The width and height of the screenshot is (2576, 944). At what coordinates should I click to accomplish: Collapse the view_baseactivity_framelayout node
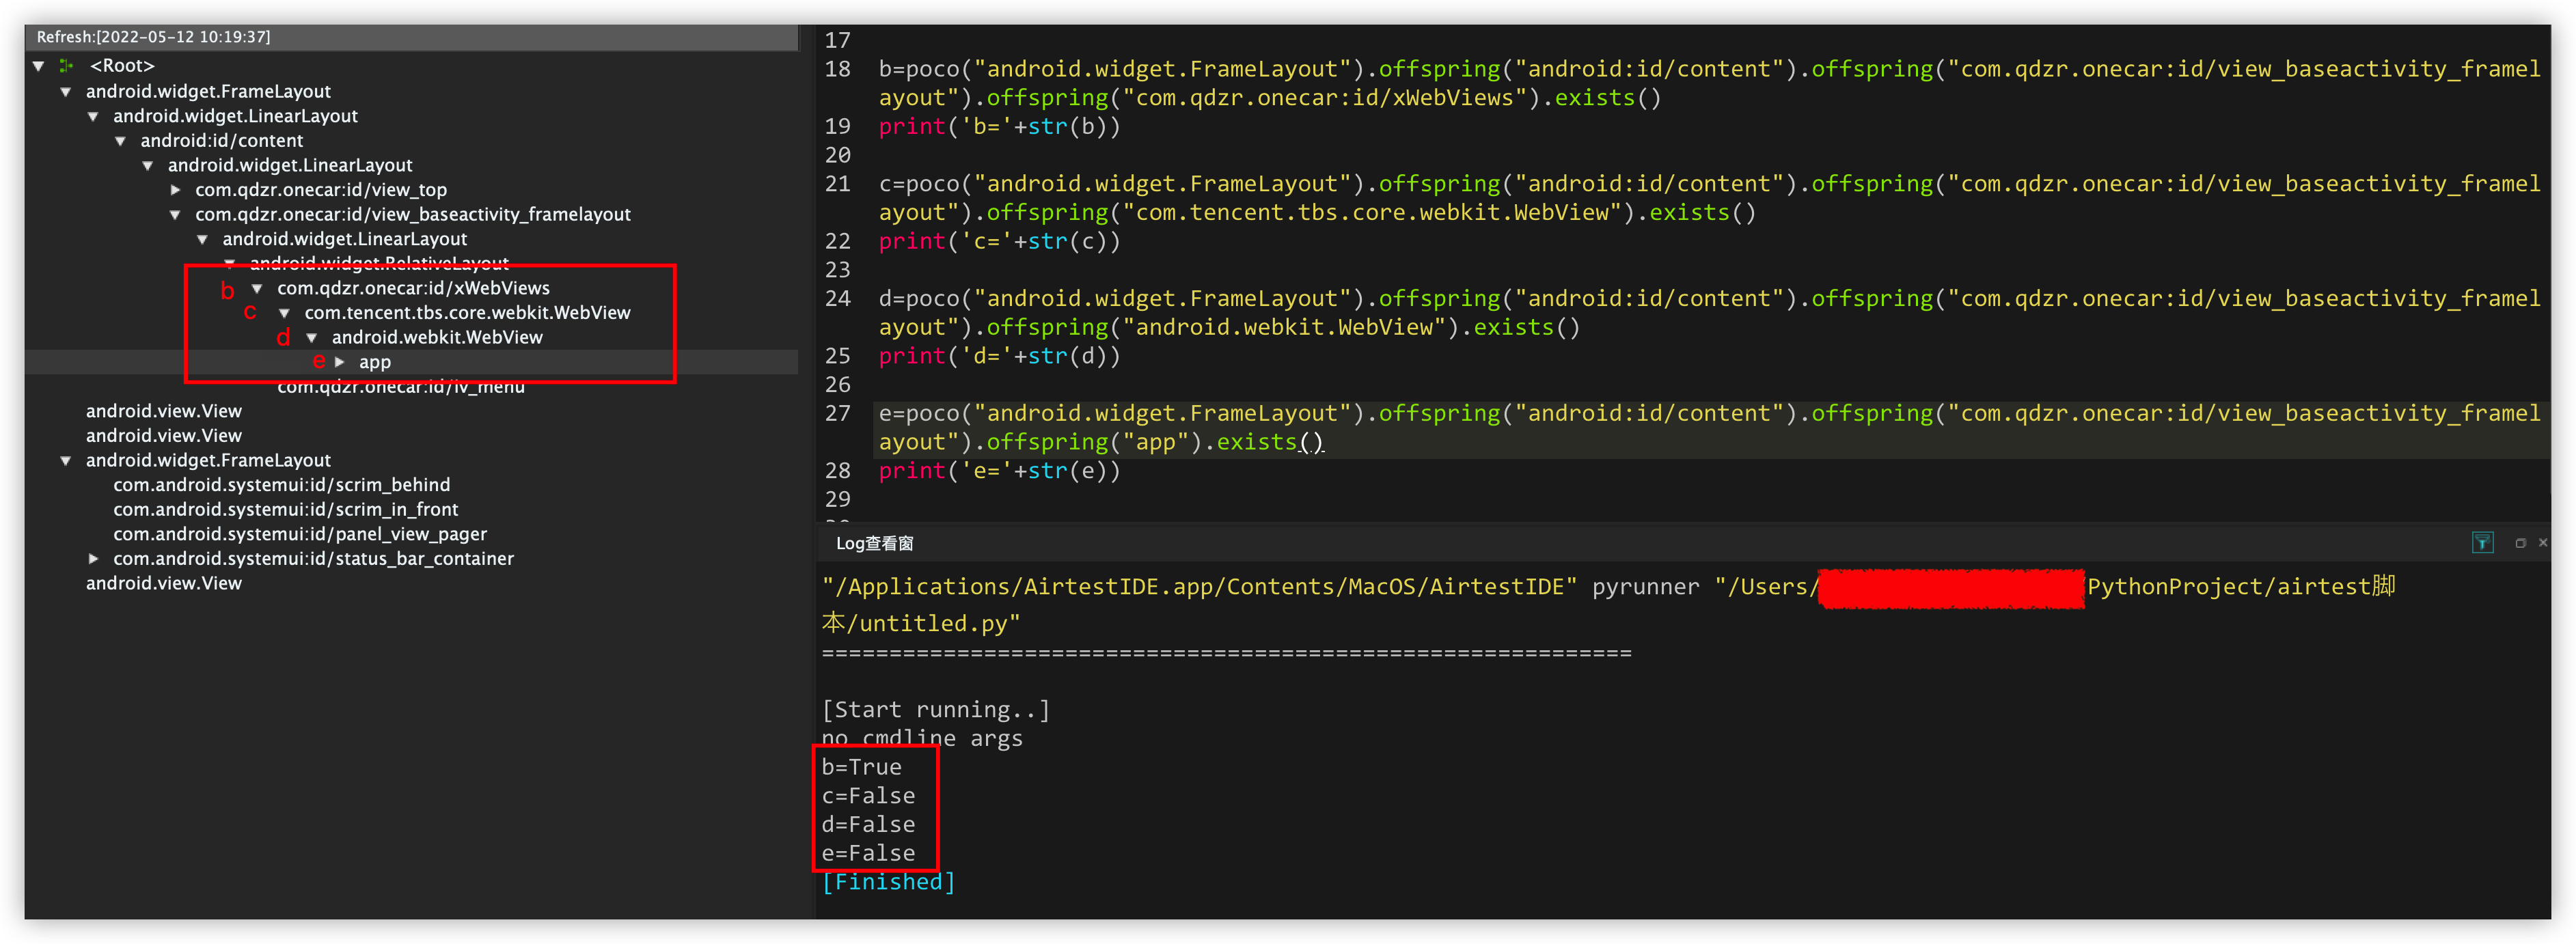pyautogui.click(x=175, y=215)
